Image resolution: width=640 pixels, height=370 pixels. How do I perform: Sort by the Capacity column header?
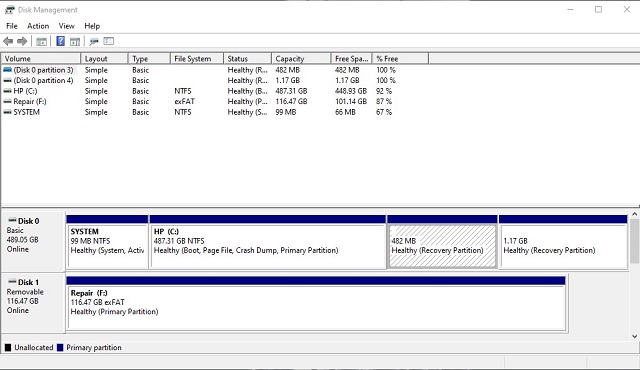pos(301,59)
